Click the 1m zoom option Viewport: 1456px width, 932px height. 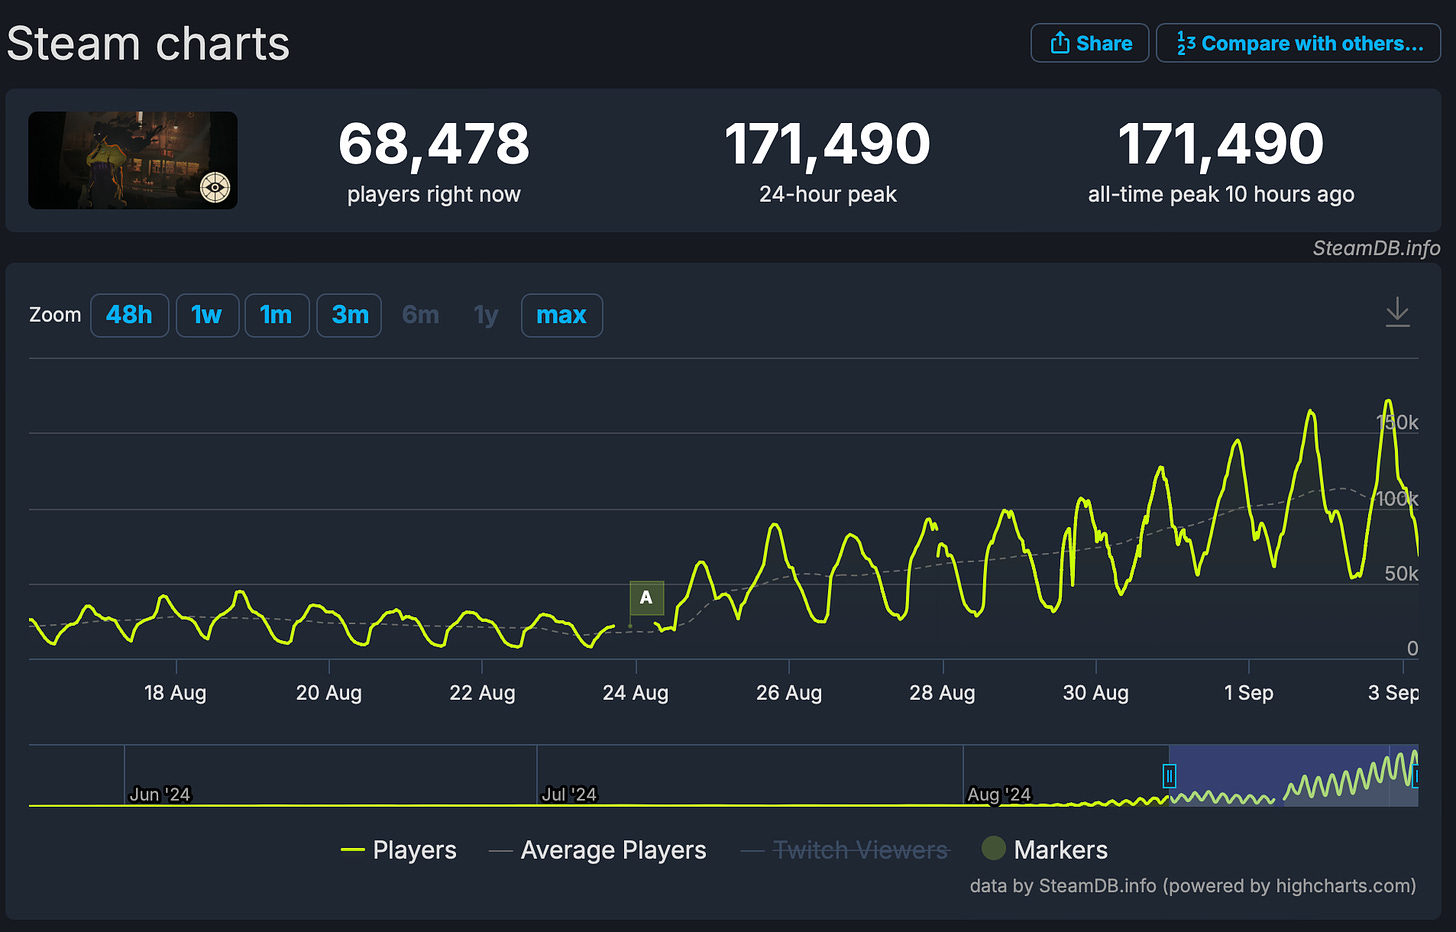pos(277,315)
